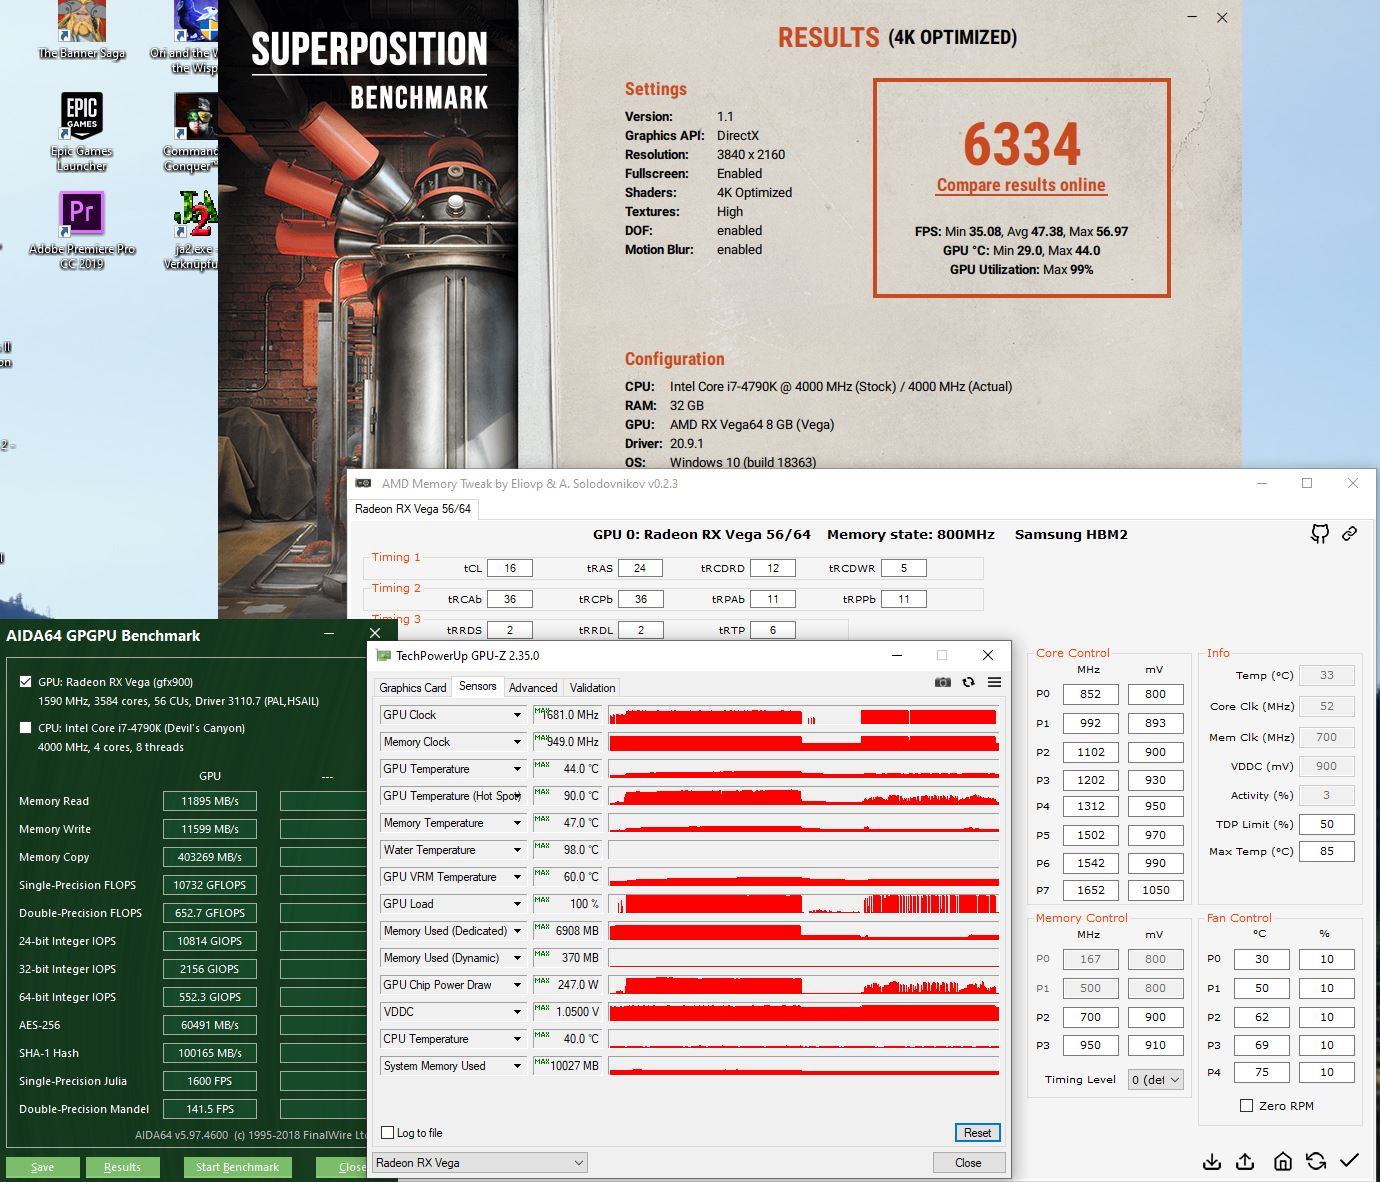Click Start Benchmark in AIDA64
This screenshot has width=1380, height=1182.
coord(237,1167)
